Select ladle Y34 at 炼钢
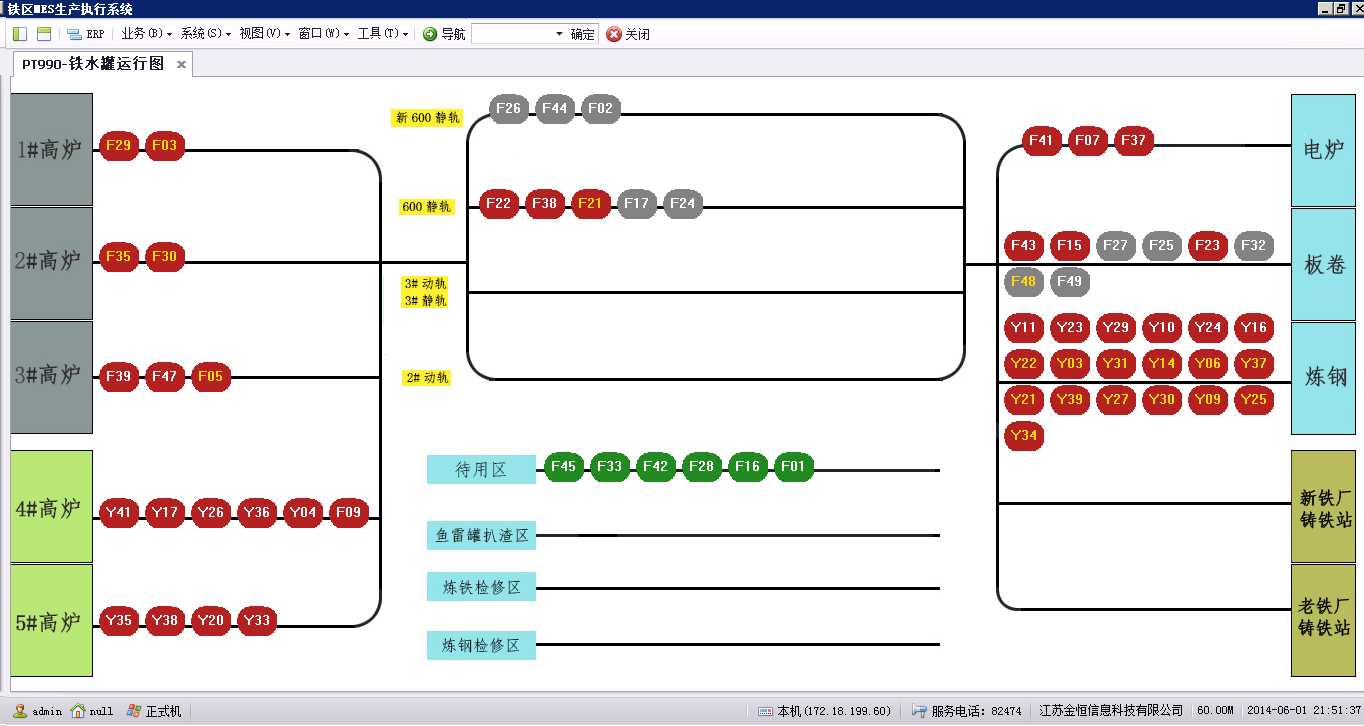Viewport: 1364px width, 726px height. pyautogui.click(x=1023, y=436)
